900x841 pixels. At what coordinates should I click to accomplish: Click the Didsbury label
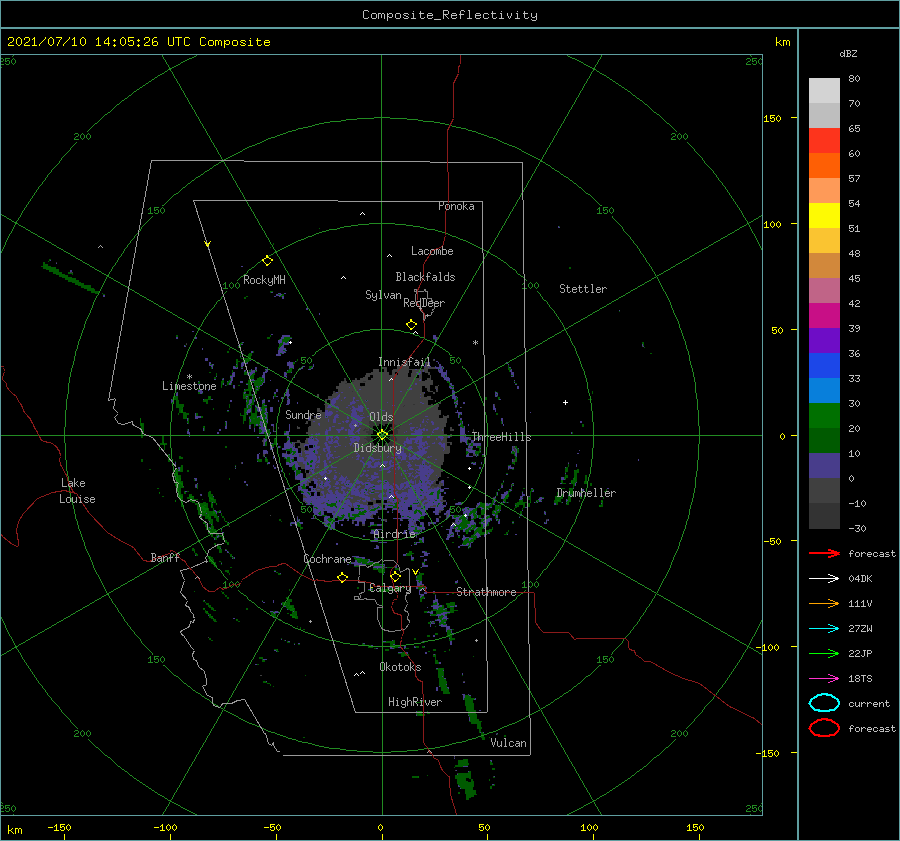click(x=377, y=448)
